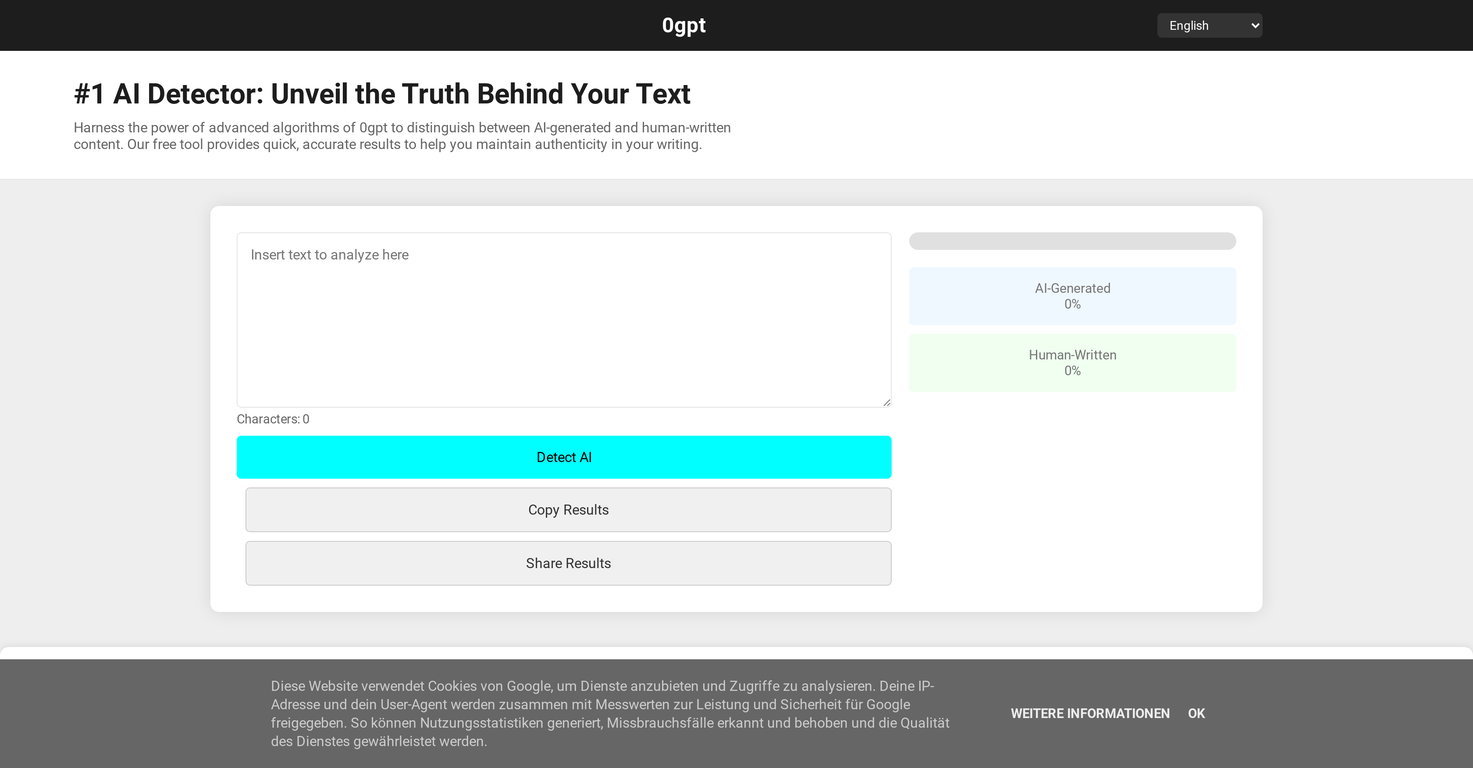Select the AI-Generated result box

coord(1072,296)
